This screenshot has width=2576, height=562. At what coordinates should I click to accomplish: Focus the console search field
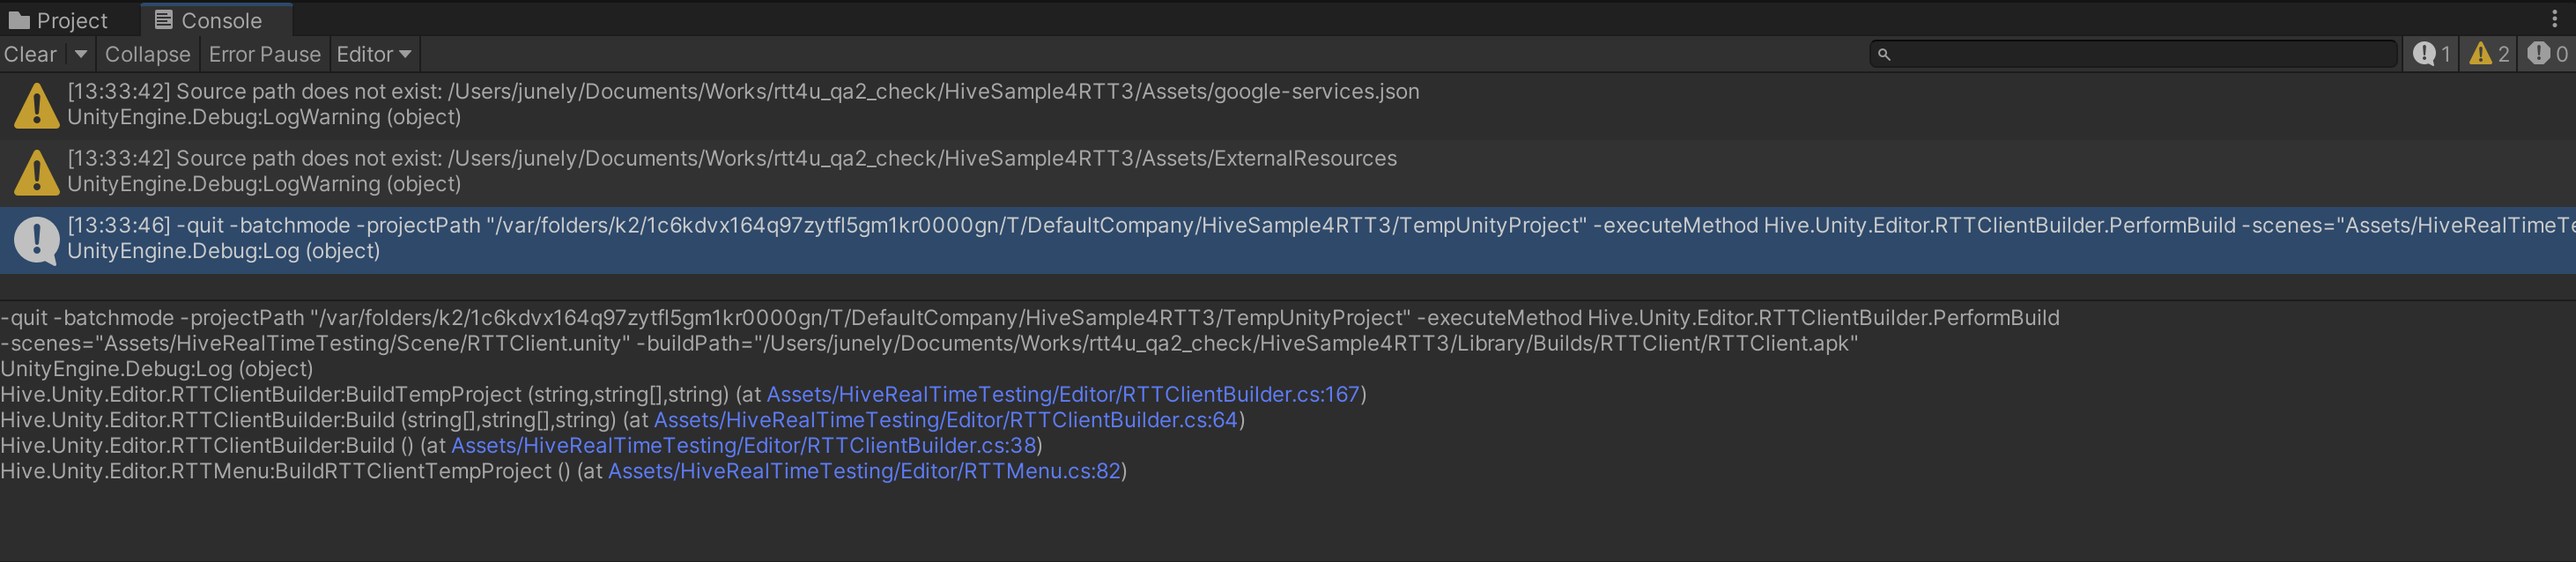2140,54
